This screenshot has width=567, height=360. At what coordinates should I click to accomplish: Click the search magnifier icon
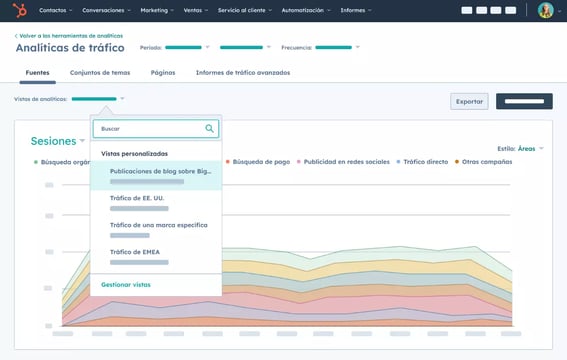(x=209, y=128)
